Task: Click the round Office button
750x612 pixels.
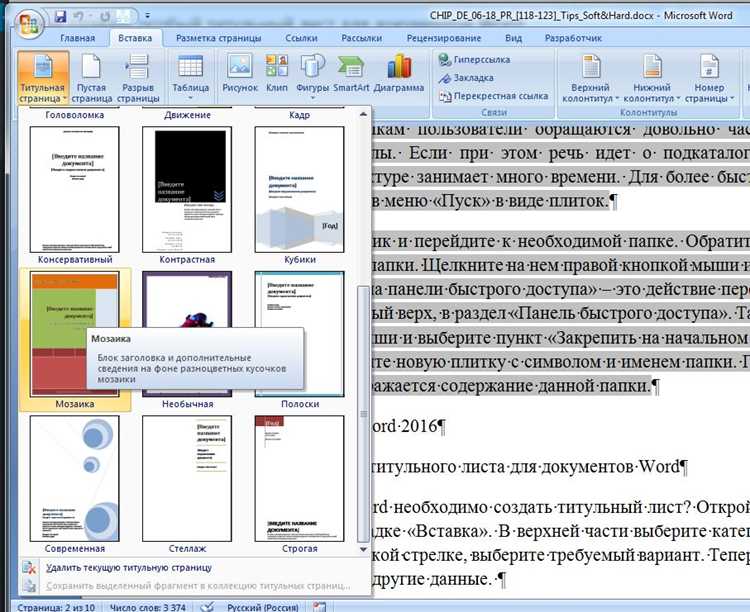Action: [29, 24]
